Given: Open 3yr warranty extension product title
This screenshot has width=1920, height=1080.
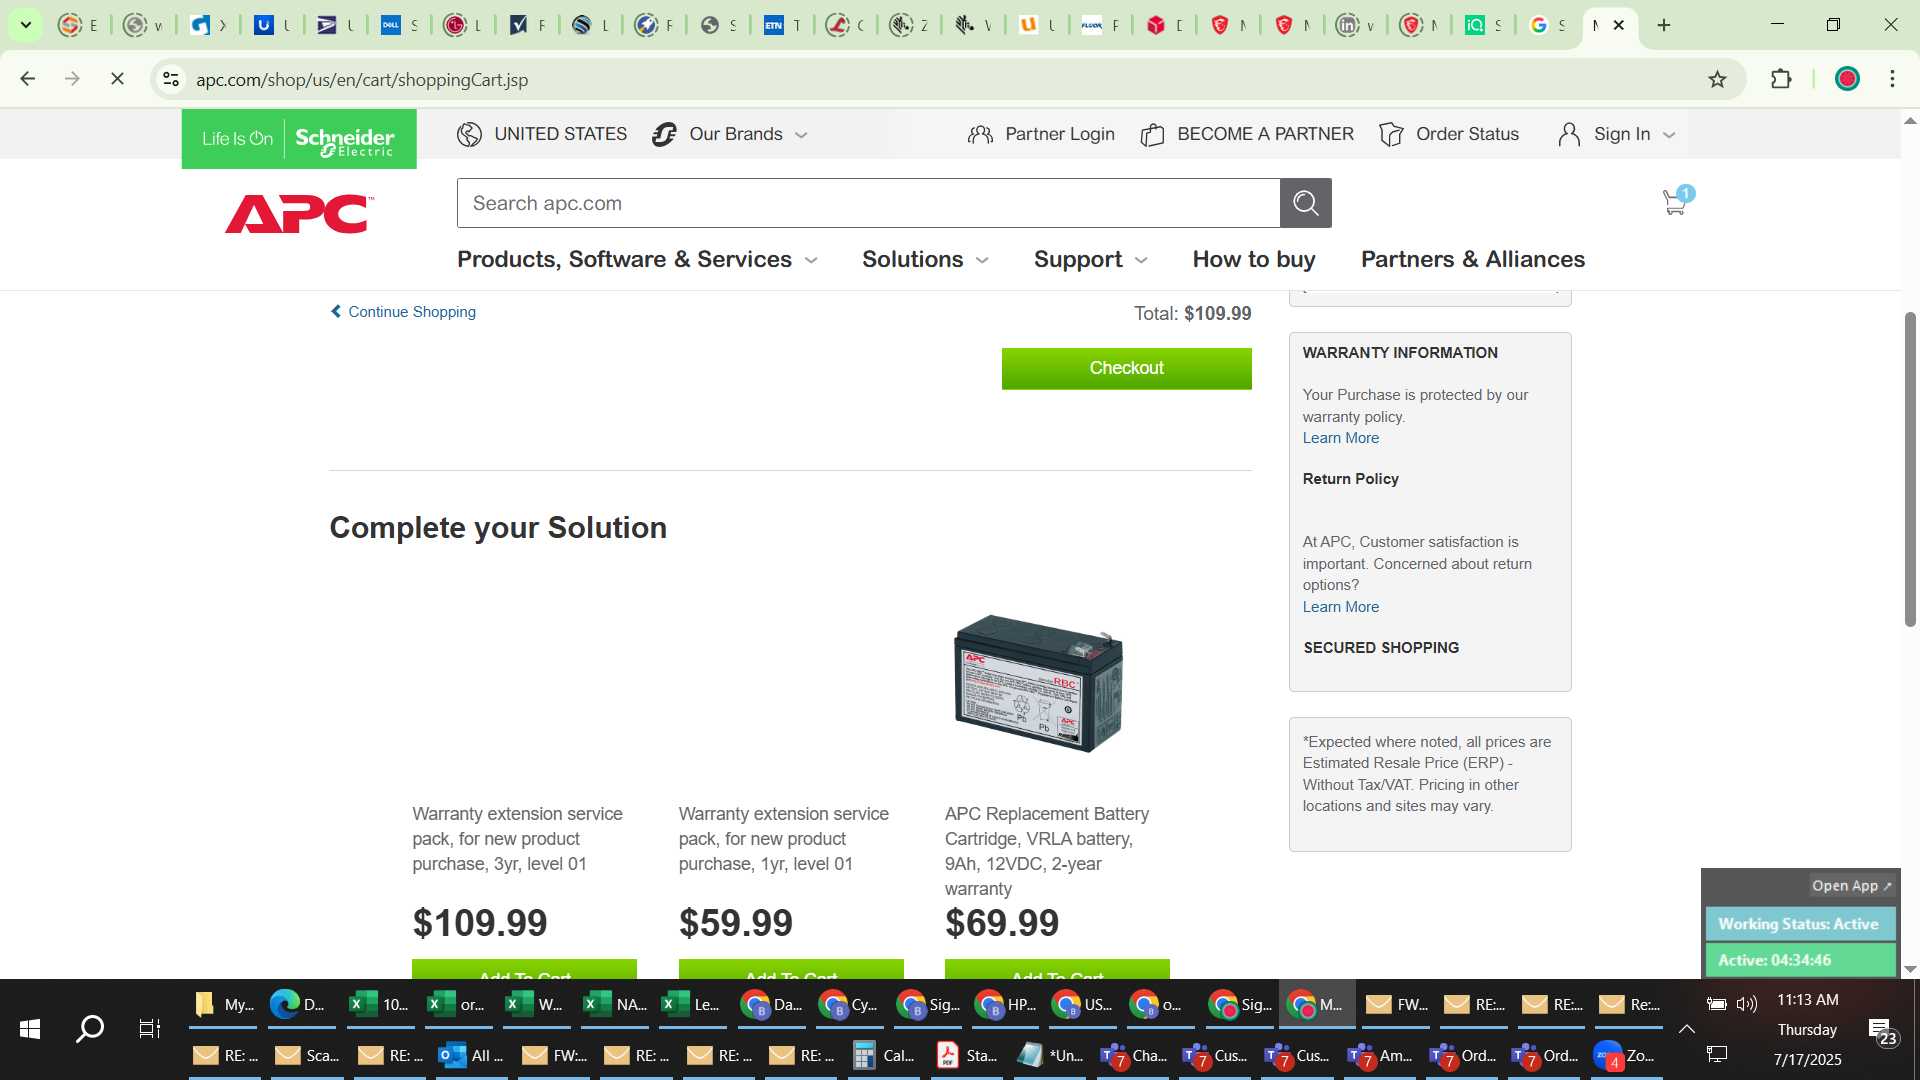Looking at the screenshot, I should coord(517,839).
